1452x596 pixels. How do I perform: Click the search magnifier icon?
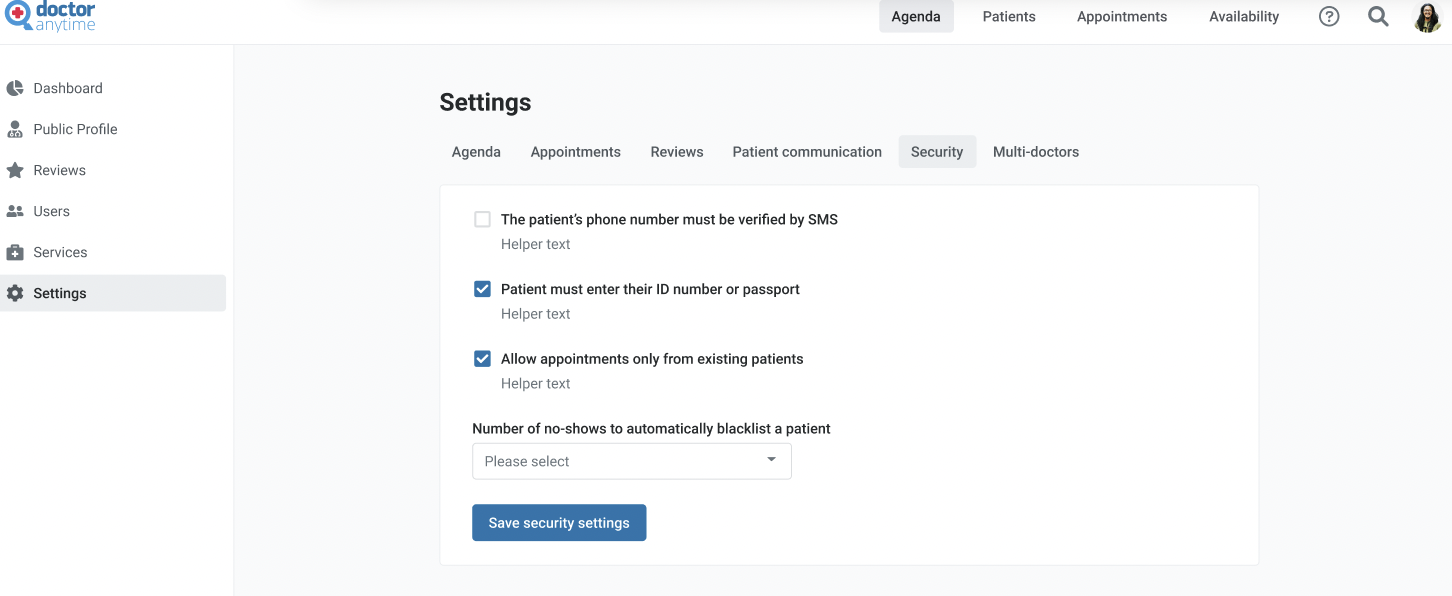[x=1378, y=17]
